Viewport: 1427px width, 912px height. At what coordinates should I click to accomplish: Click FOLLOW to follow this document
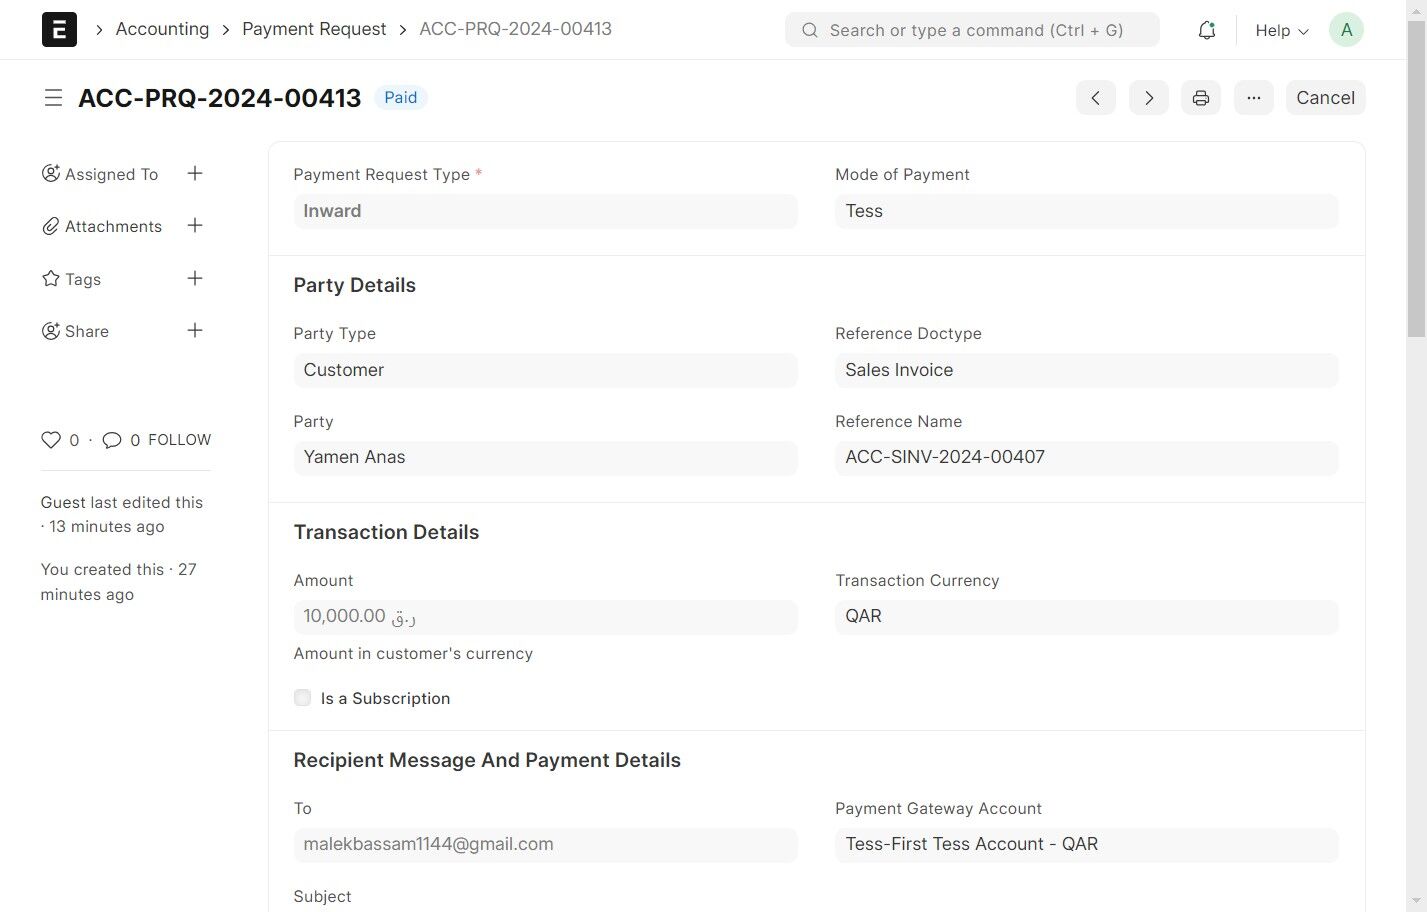pos(179,440)
